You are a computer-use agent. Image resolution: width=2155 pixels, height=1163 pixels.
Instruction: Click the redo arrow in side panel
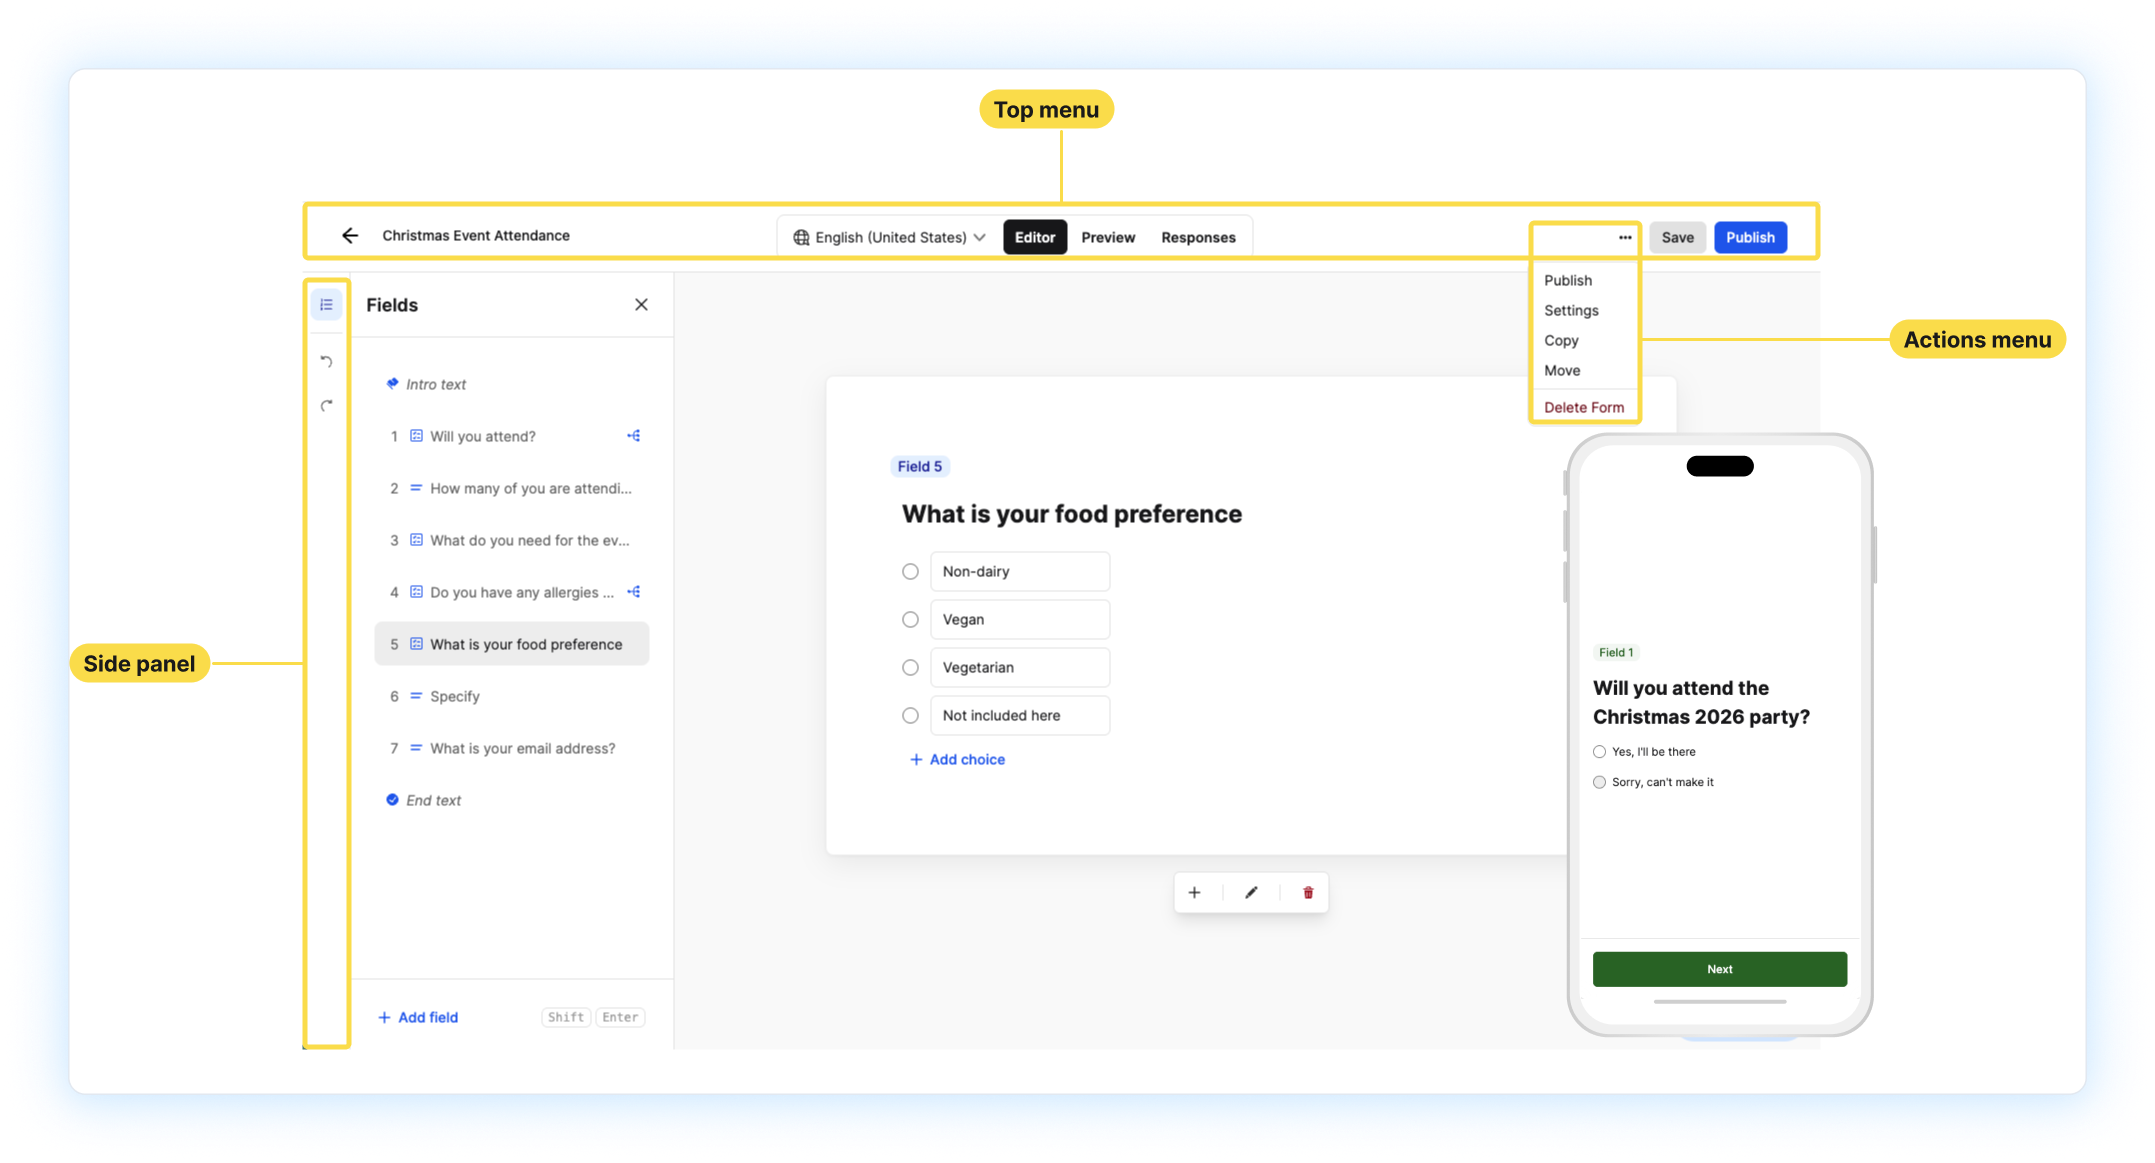pos(327,406)
